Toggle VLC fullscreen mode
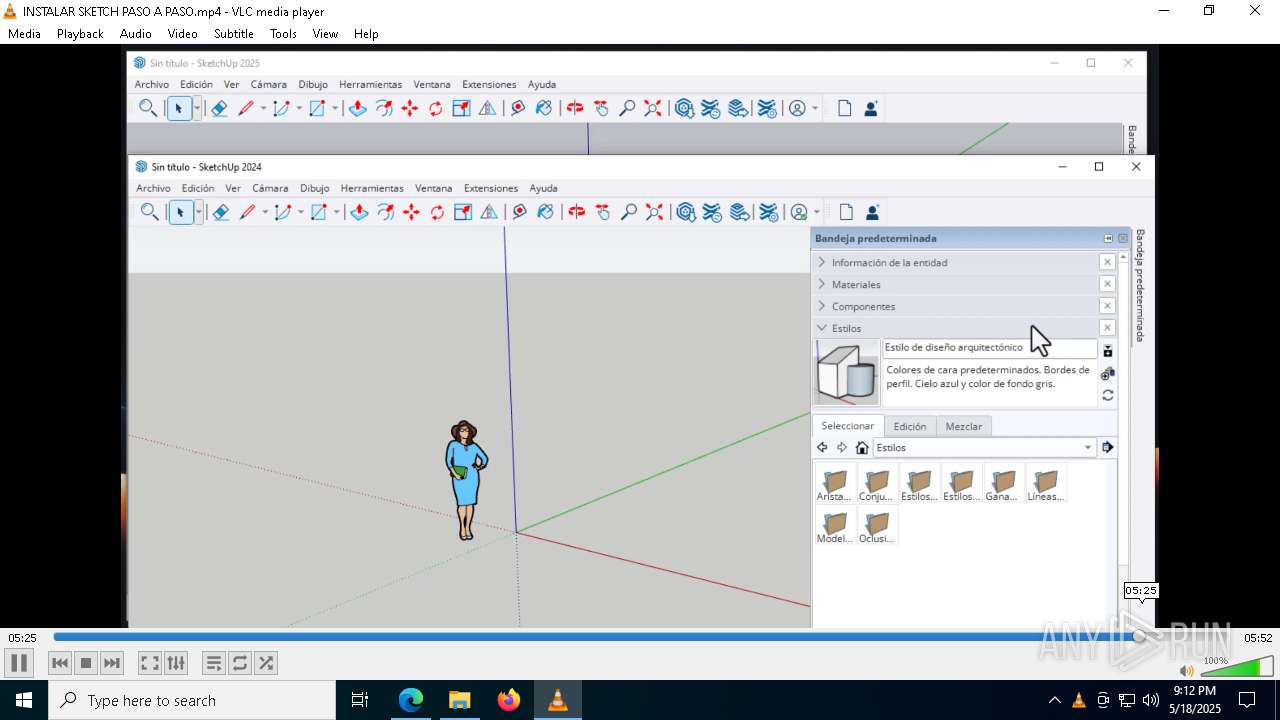This screenshot has height=720, width=1280. click(x=150, y=663)
